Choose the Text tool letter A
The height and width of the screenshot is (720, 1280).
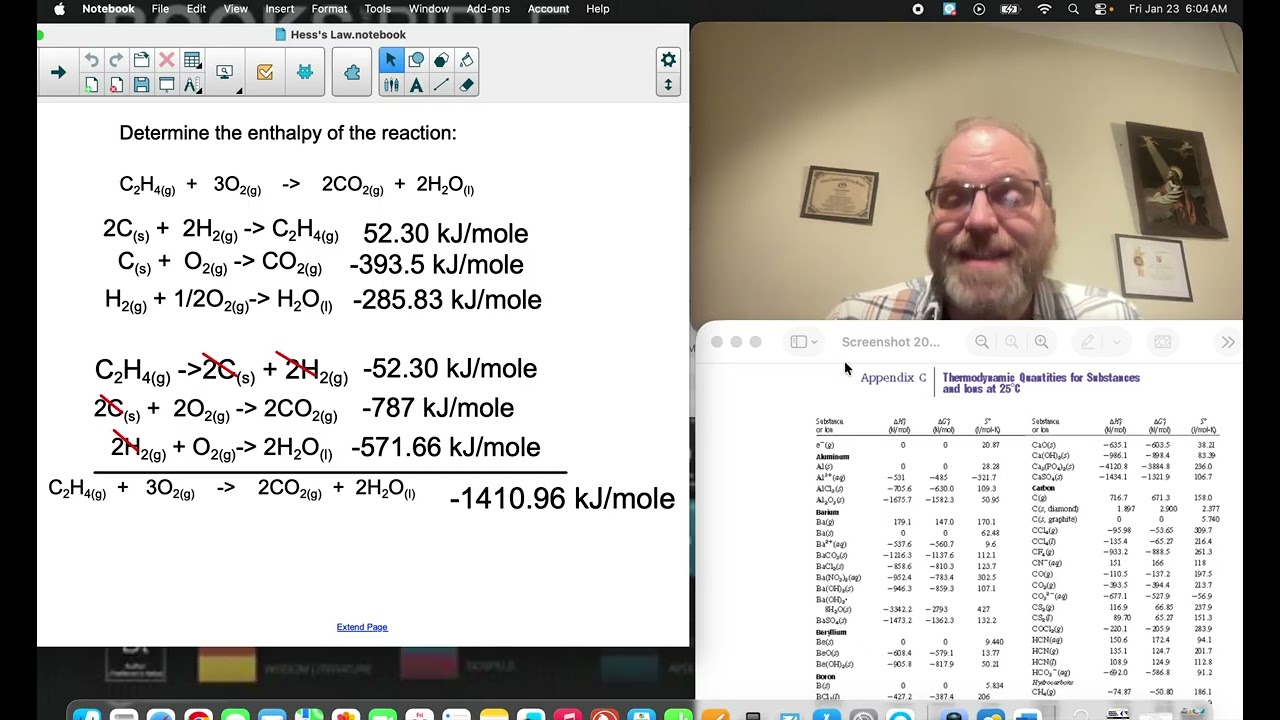point(416,85)
